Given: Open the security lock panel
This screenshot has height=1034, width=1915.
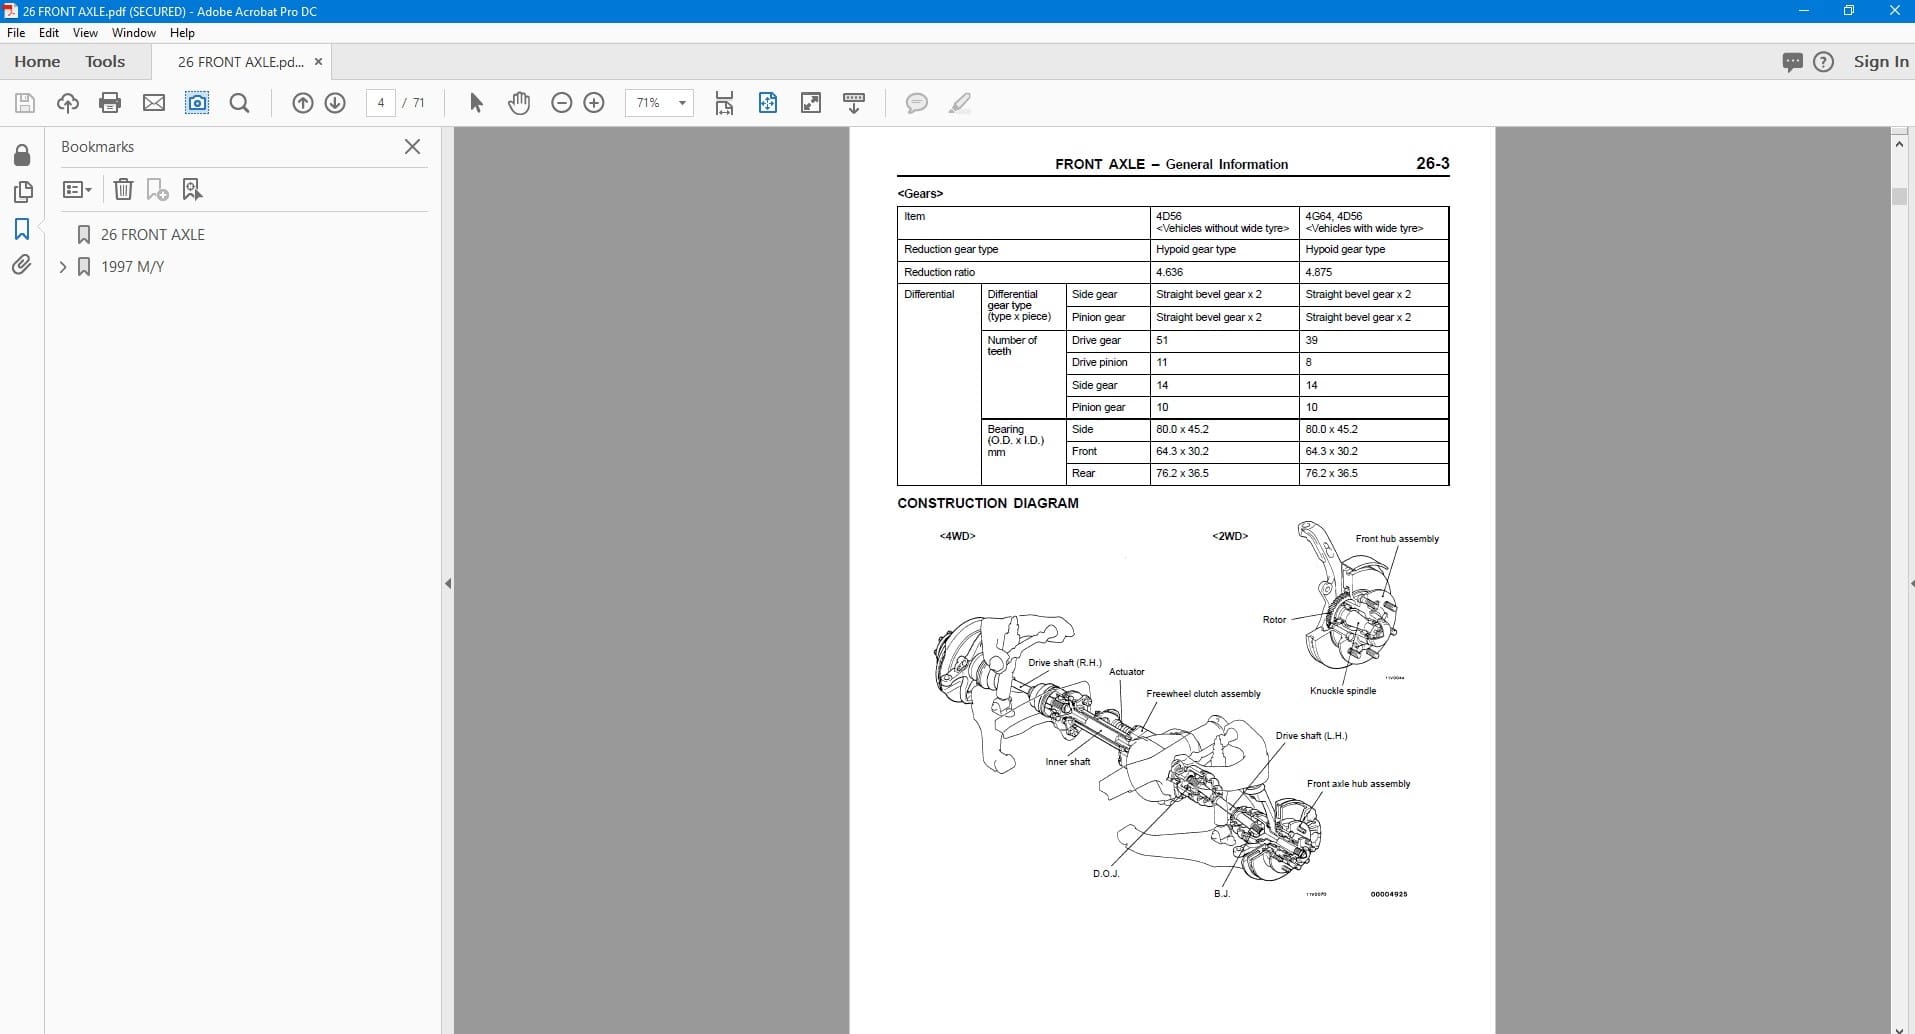Looking at the screenshot, I should point(22,154).
